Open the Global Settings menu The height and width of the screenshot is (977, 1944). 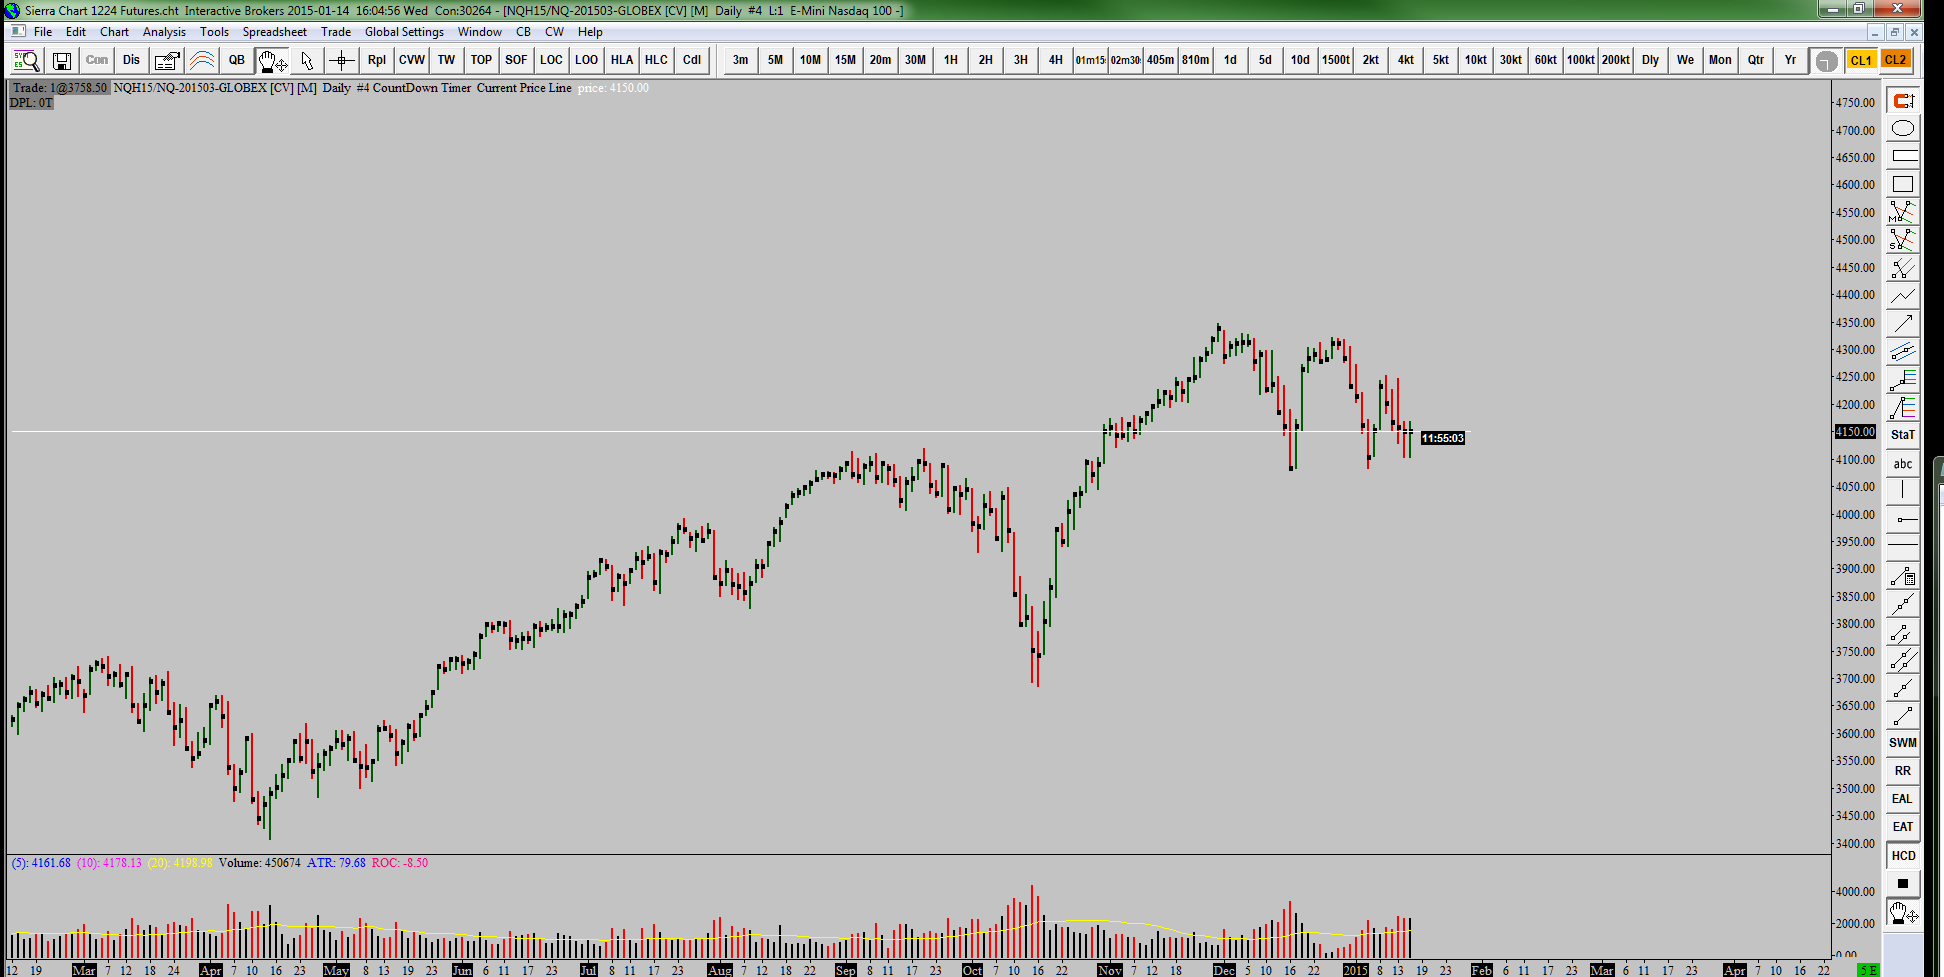point(404,32)
